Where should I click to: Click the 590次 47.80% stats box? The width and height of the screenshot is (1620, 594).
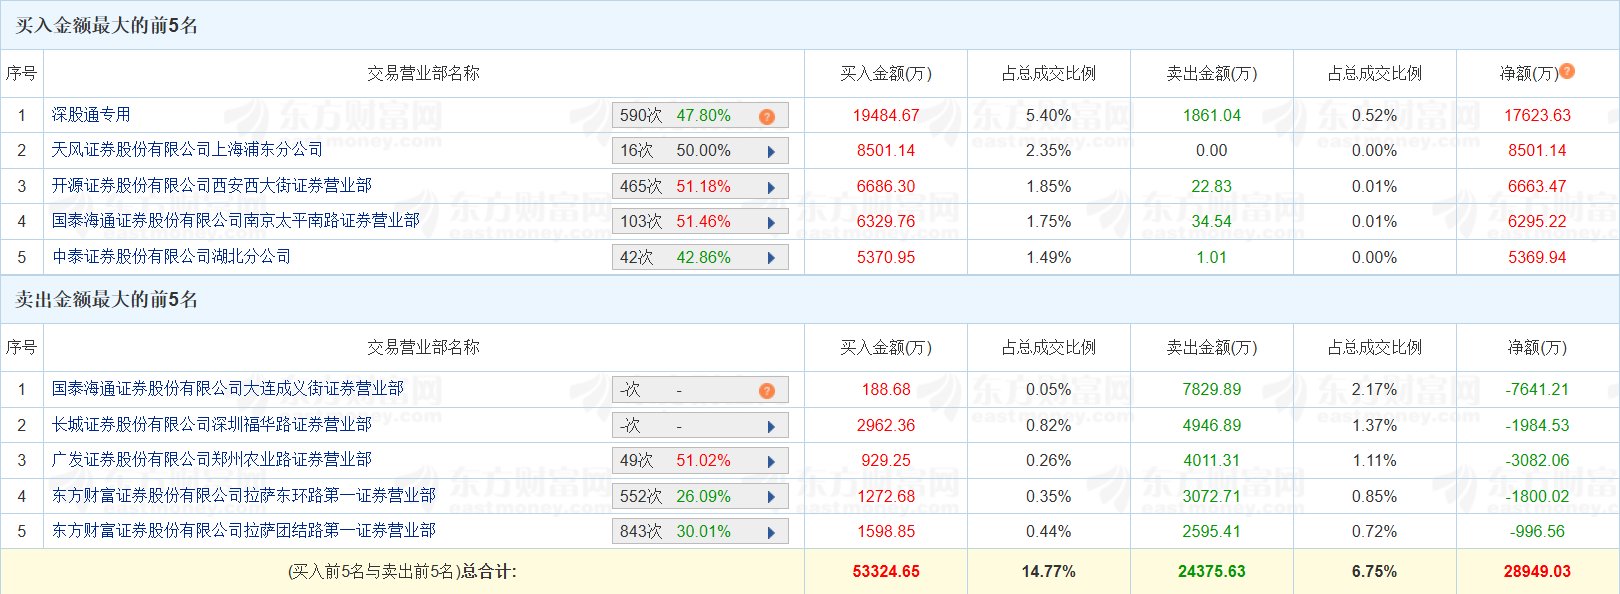point(700,116)
